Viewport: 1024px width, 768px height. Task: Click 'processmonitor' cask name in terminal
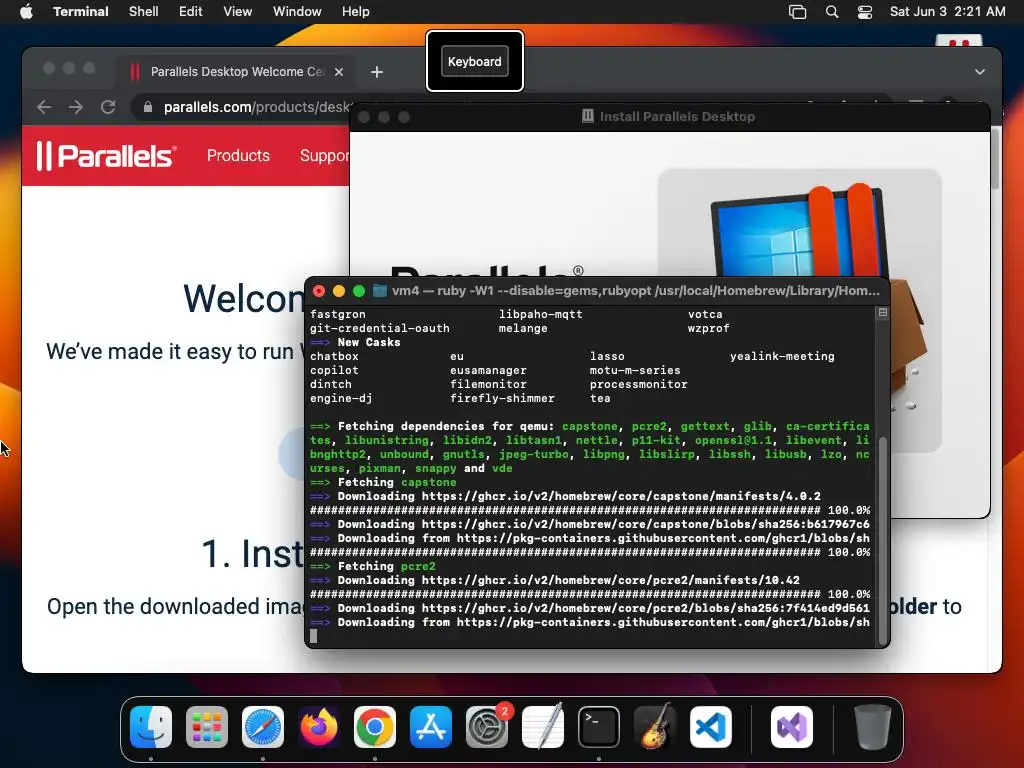pyautogui.click(x=638, y=385)
